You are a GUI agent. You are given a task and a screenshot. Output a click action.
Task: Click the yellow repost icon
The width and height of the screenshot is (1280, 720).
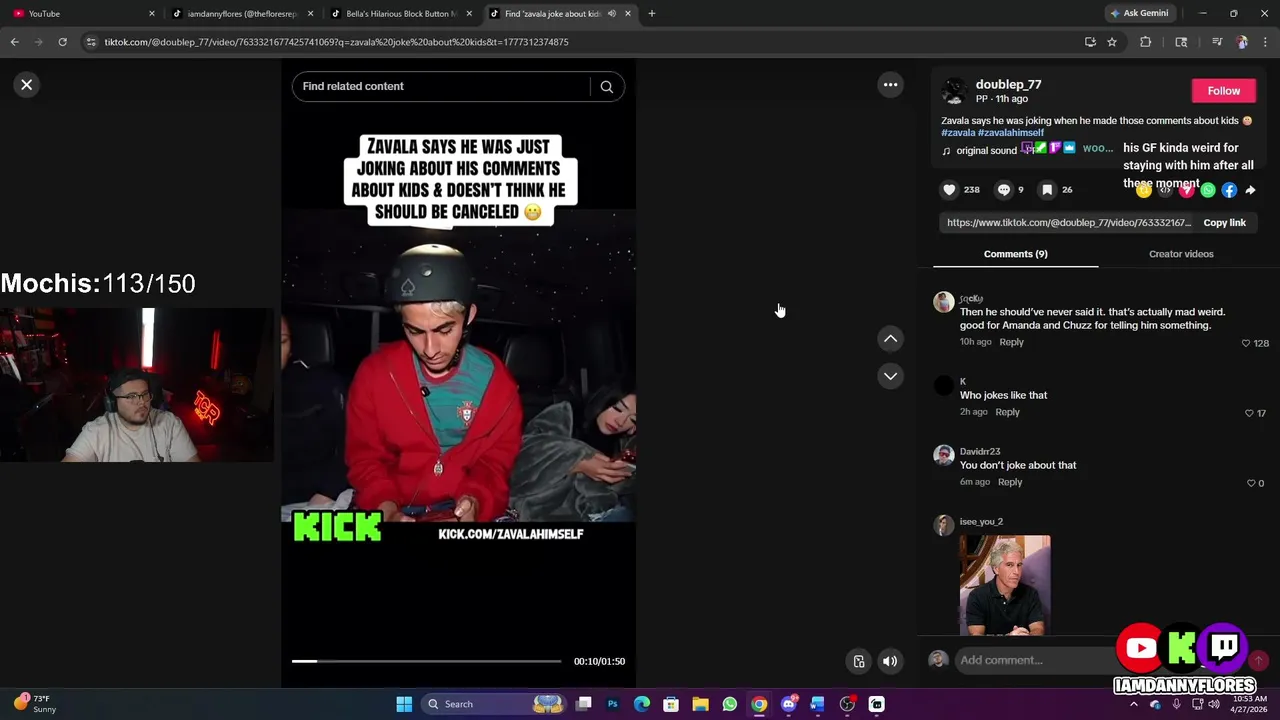click(x=1144, y=190)
